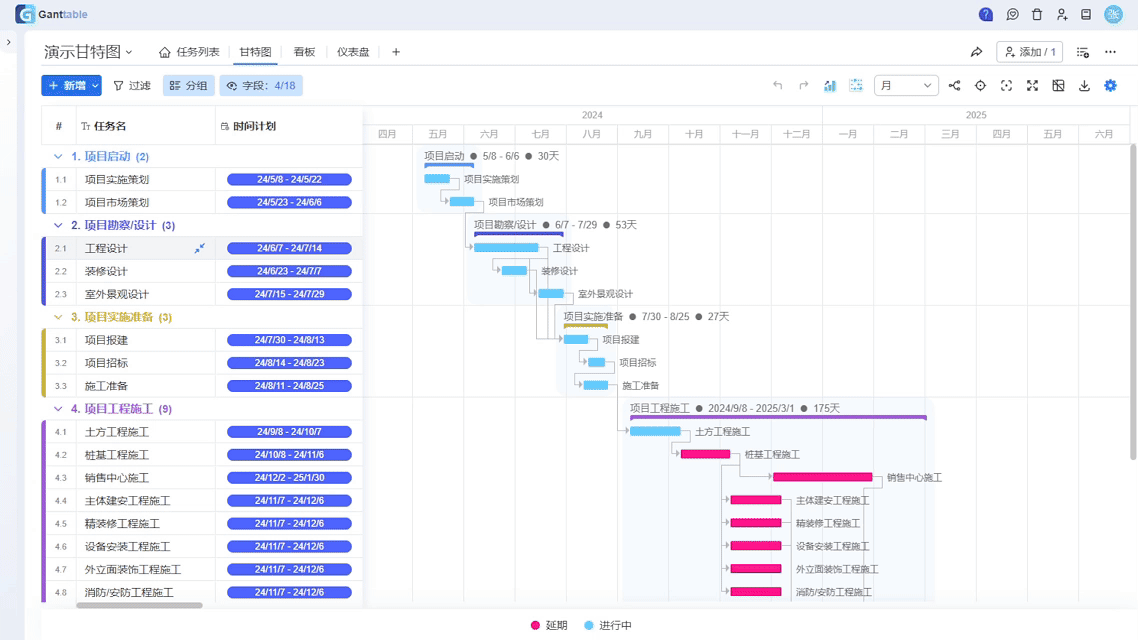Open the trash bin icon in header

pyautogui.click(x=1037, y=15)
